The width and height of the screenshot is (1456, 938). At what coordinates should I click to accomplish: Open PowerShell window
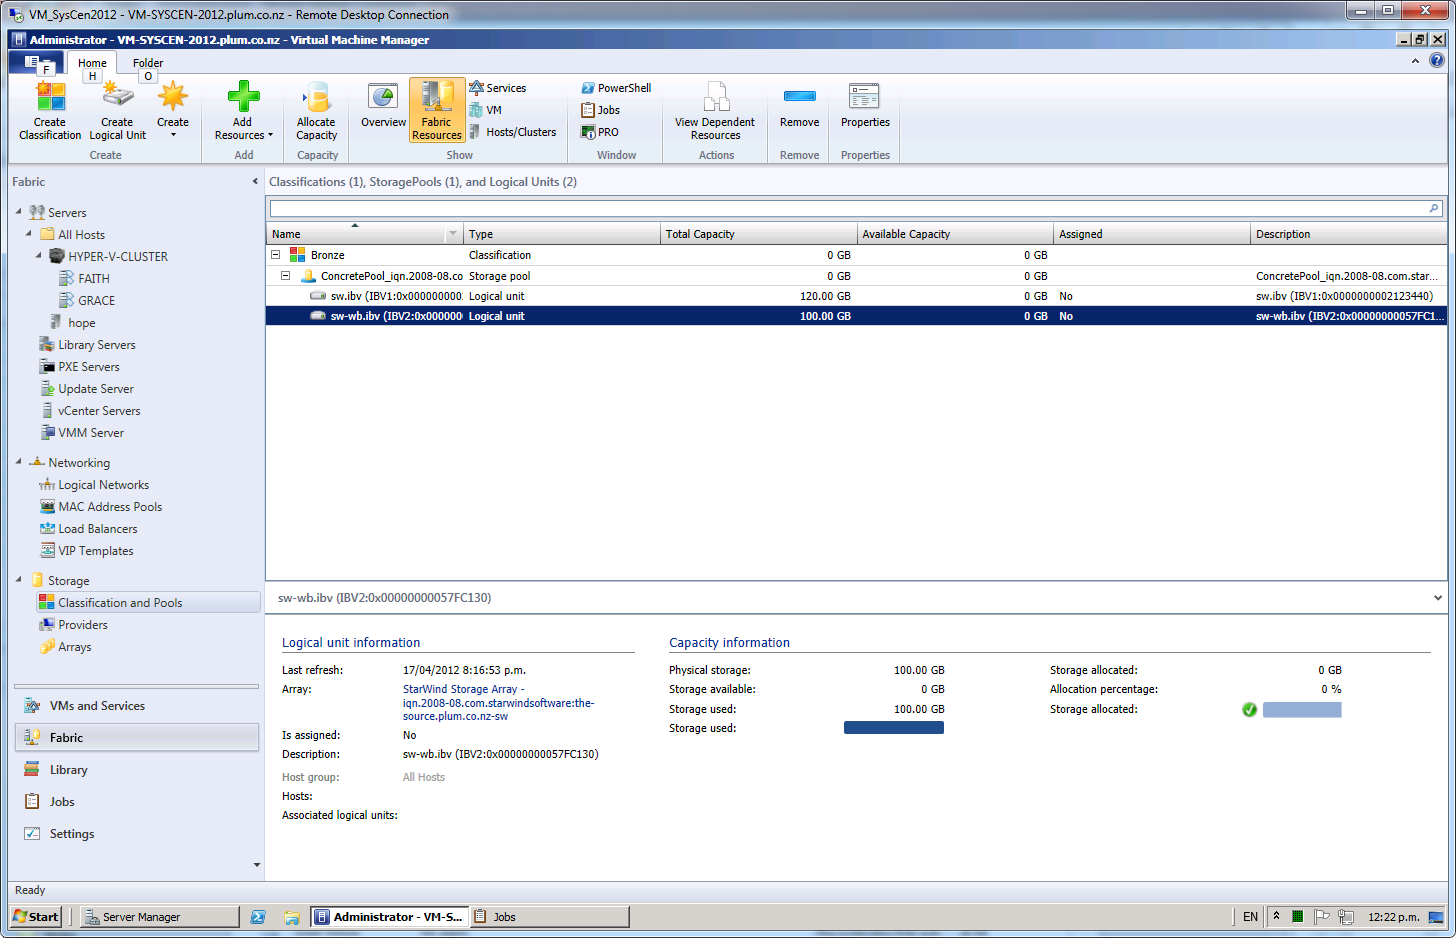616,88
